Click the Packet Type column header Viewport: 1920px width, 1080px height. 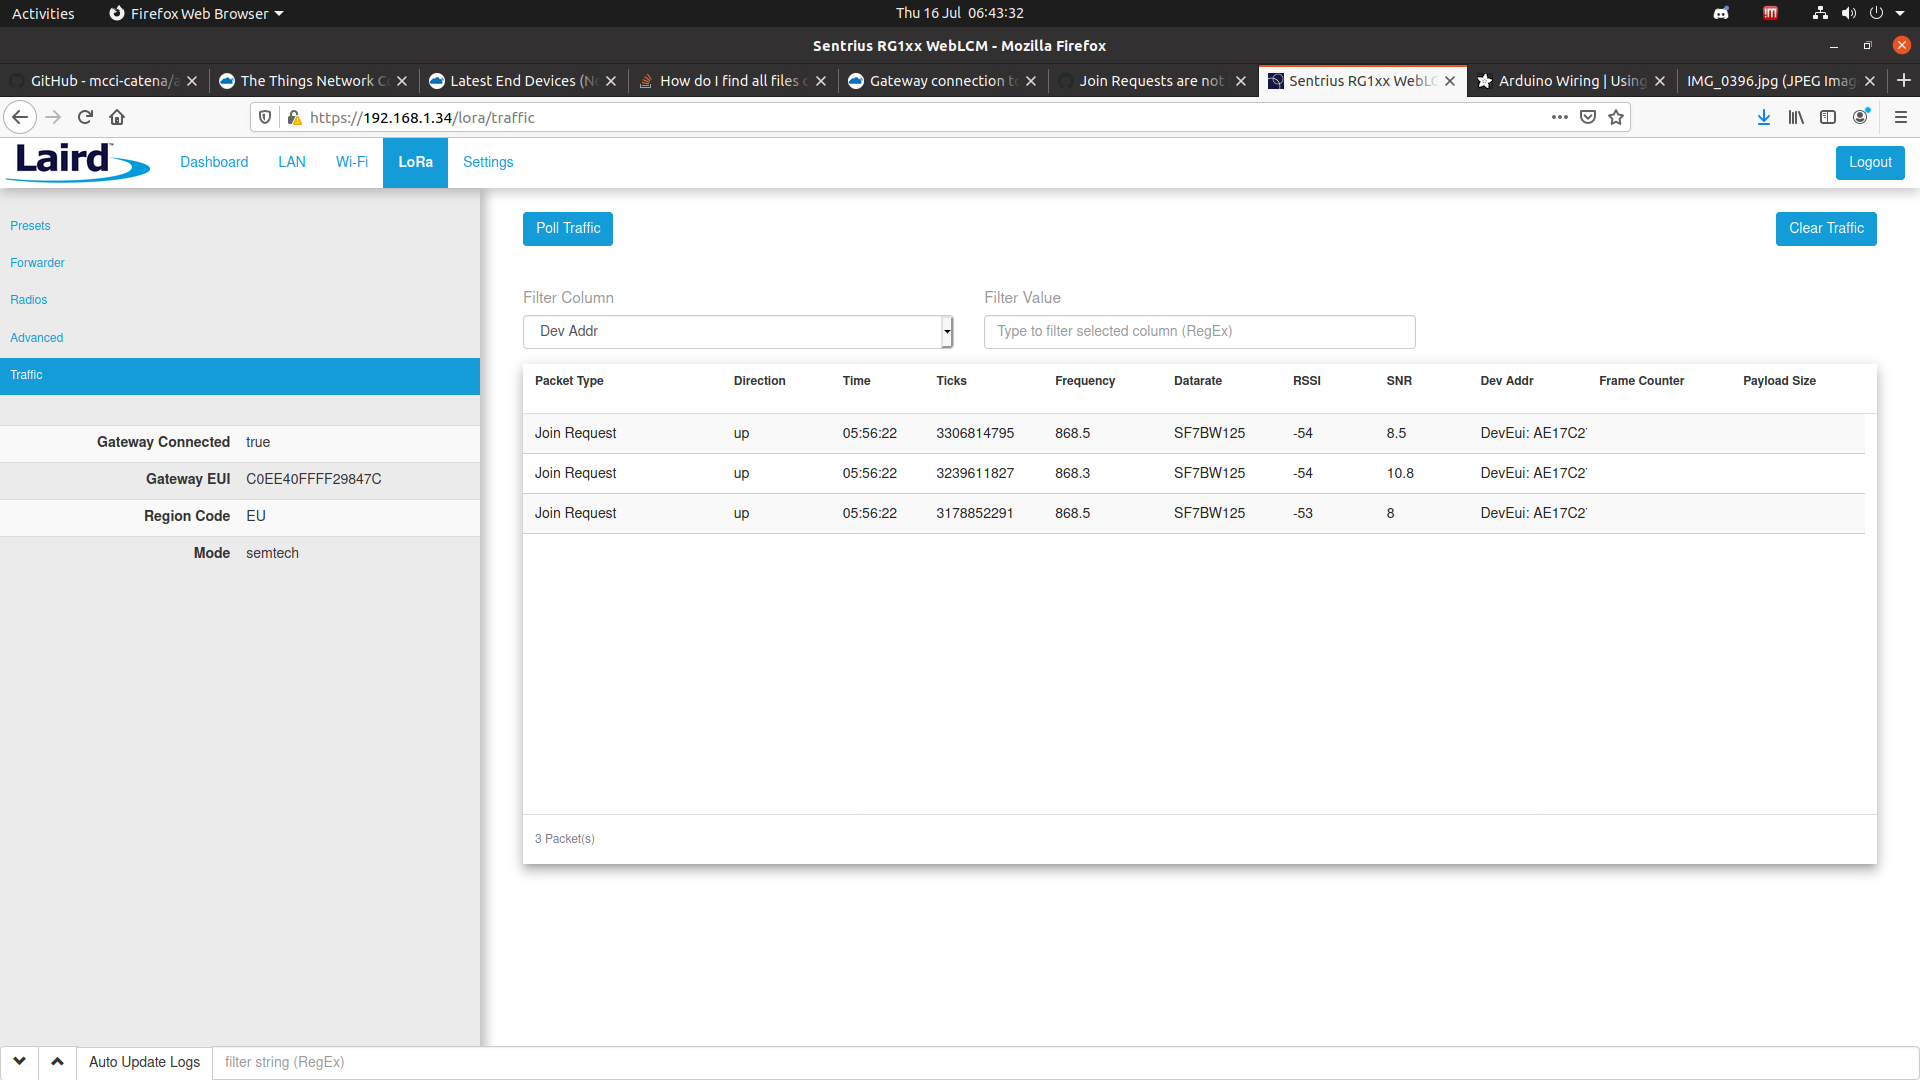tap(569, 381)
